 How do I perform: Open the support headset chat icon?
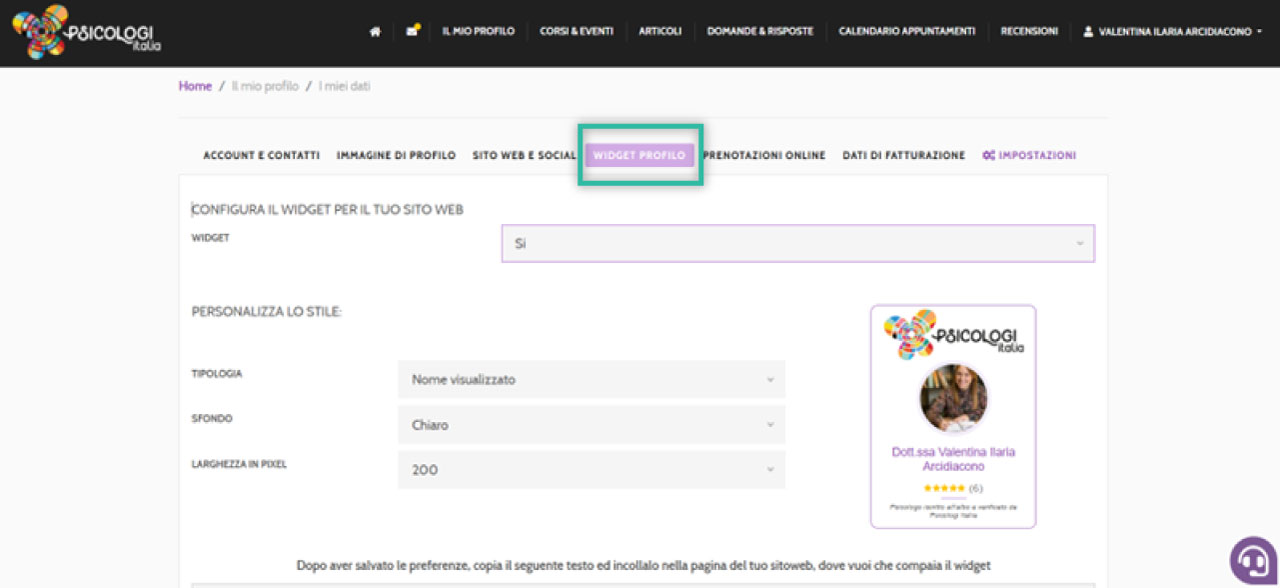click(x=1251, y=560)
